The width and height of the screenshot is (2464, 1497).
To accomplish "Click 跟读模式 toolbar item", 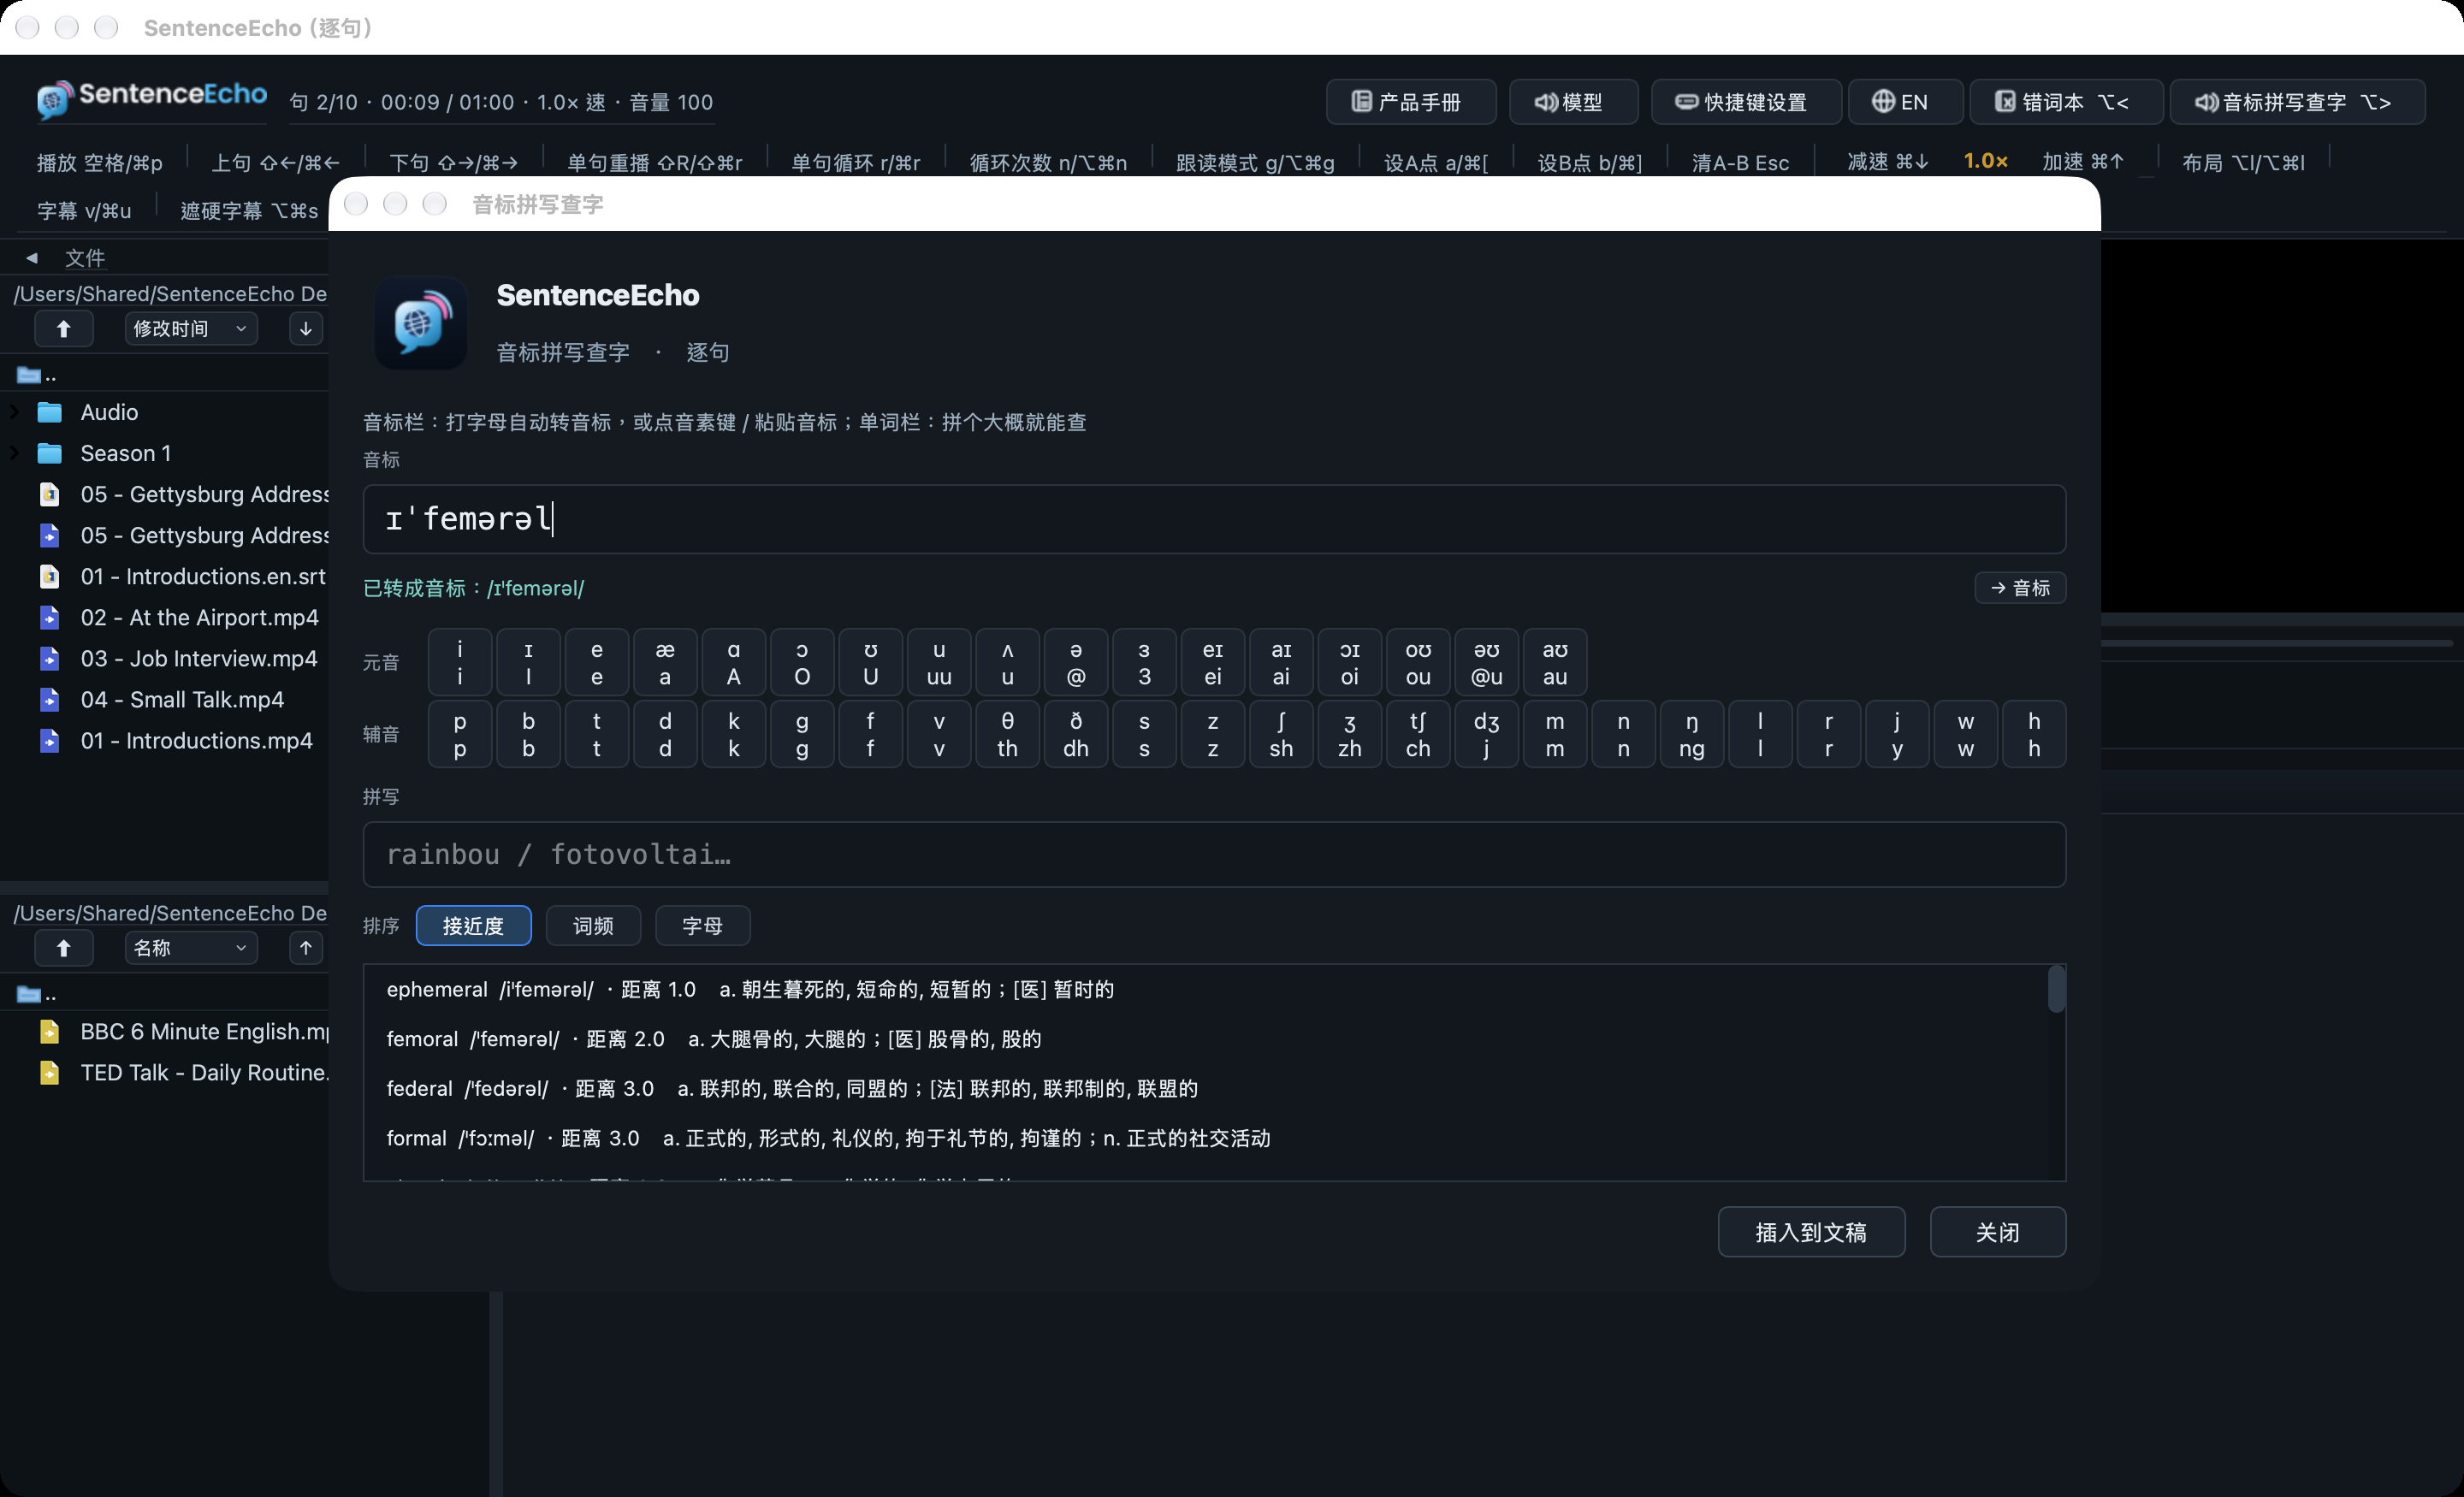I will tap(1255, 162).
